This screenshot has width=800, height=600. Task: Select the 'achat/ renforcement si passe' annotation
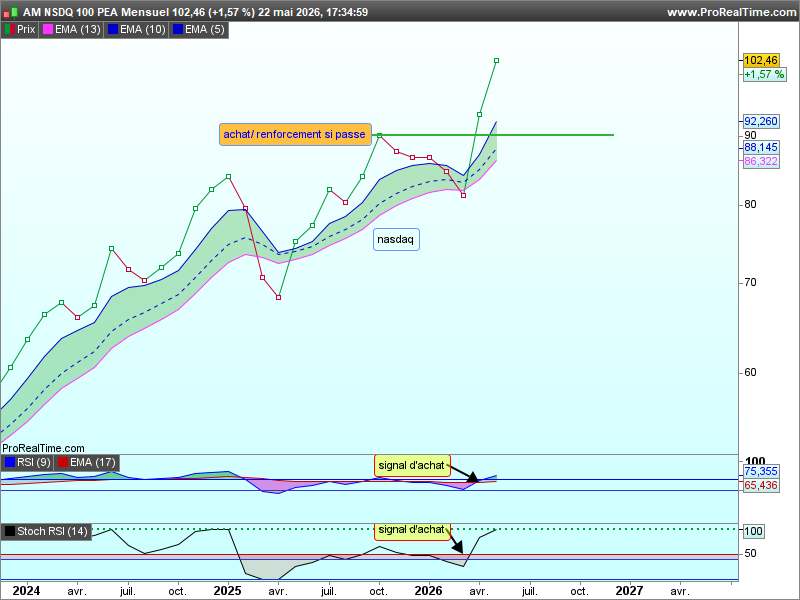click(295, 135)
